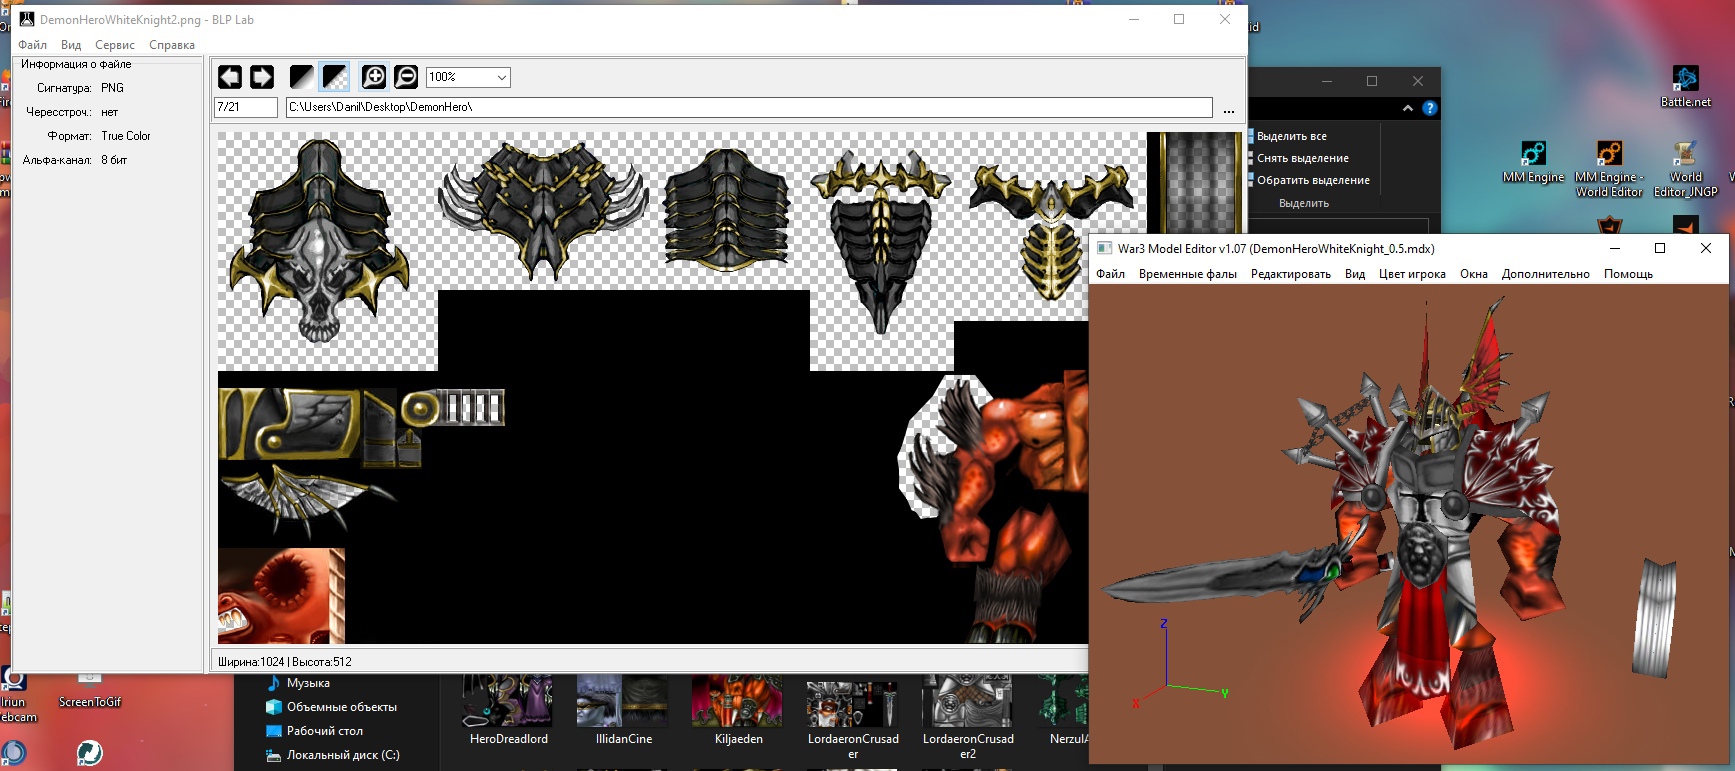Select the LordaeronCrusader file thumbnail
1735x771 pixels.
point(853,718)
